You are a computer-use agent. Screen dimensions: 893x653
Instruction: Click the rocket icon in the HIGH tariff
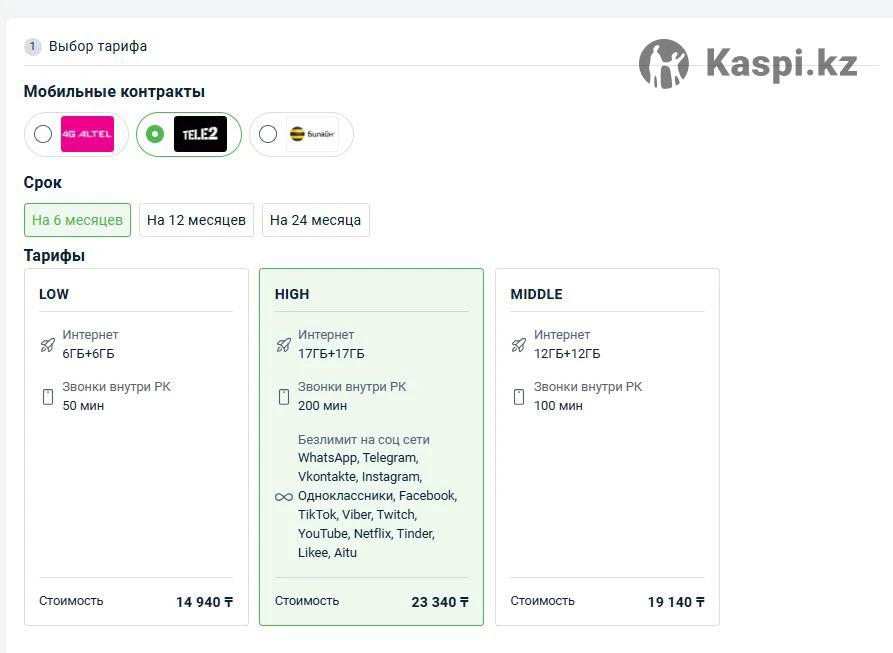284,344
